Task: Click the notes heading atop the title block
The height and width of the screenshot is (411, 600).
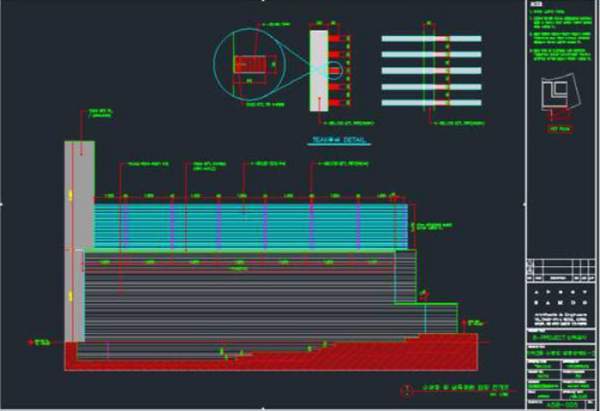Action: point(536,4)
